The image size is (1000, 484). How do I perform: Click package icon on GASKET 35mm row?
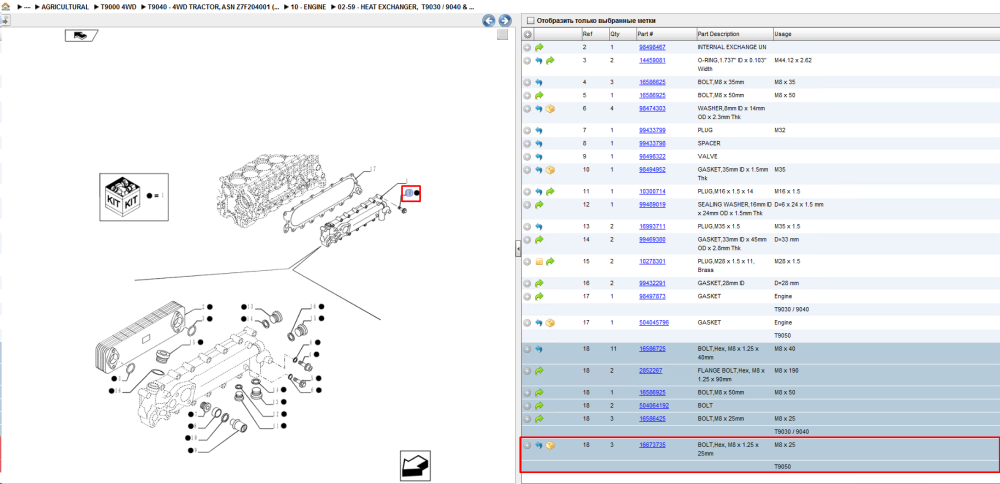tap(550, 170)
